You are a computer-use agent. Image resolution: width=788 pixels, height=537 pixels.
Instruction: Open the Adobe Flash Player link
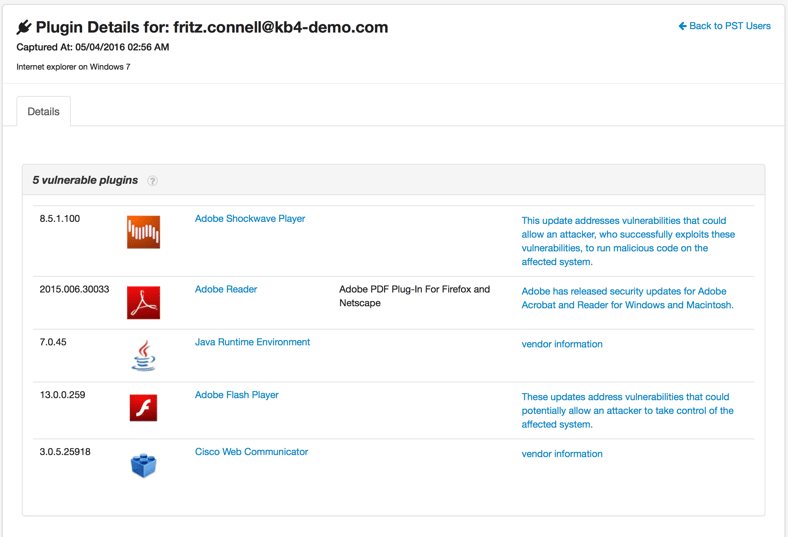pos(237,395)
